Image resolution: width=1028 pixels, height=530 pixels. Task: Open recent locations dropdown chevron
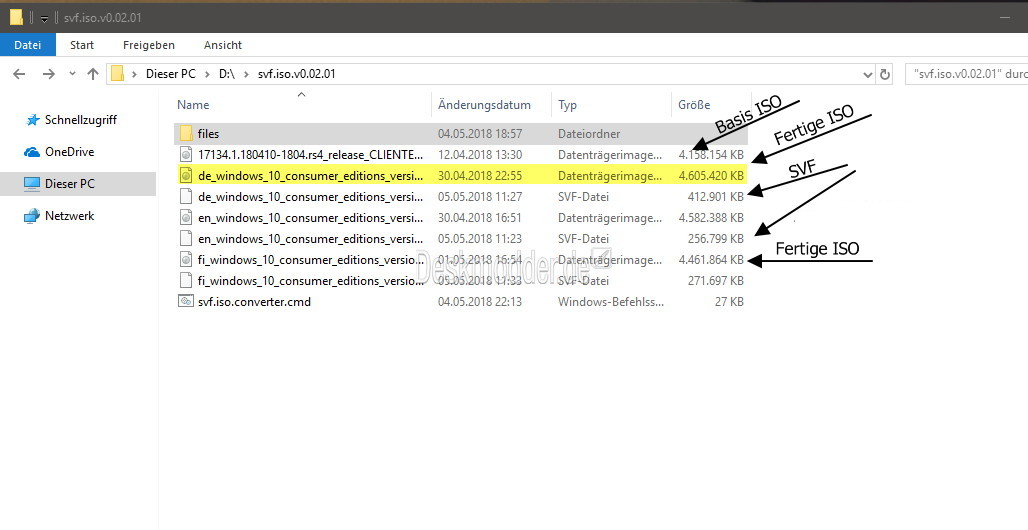click(72, 74)
